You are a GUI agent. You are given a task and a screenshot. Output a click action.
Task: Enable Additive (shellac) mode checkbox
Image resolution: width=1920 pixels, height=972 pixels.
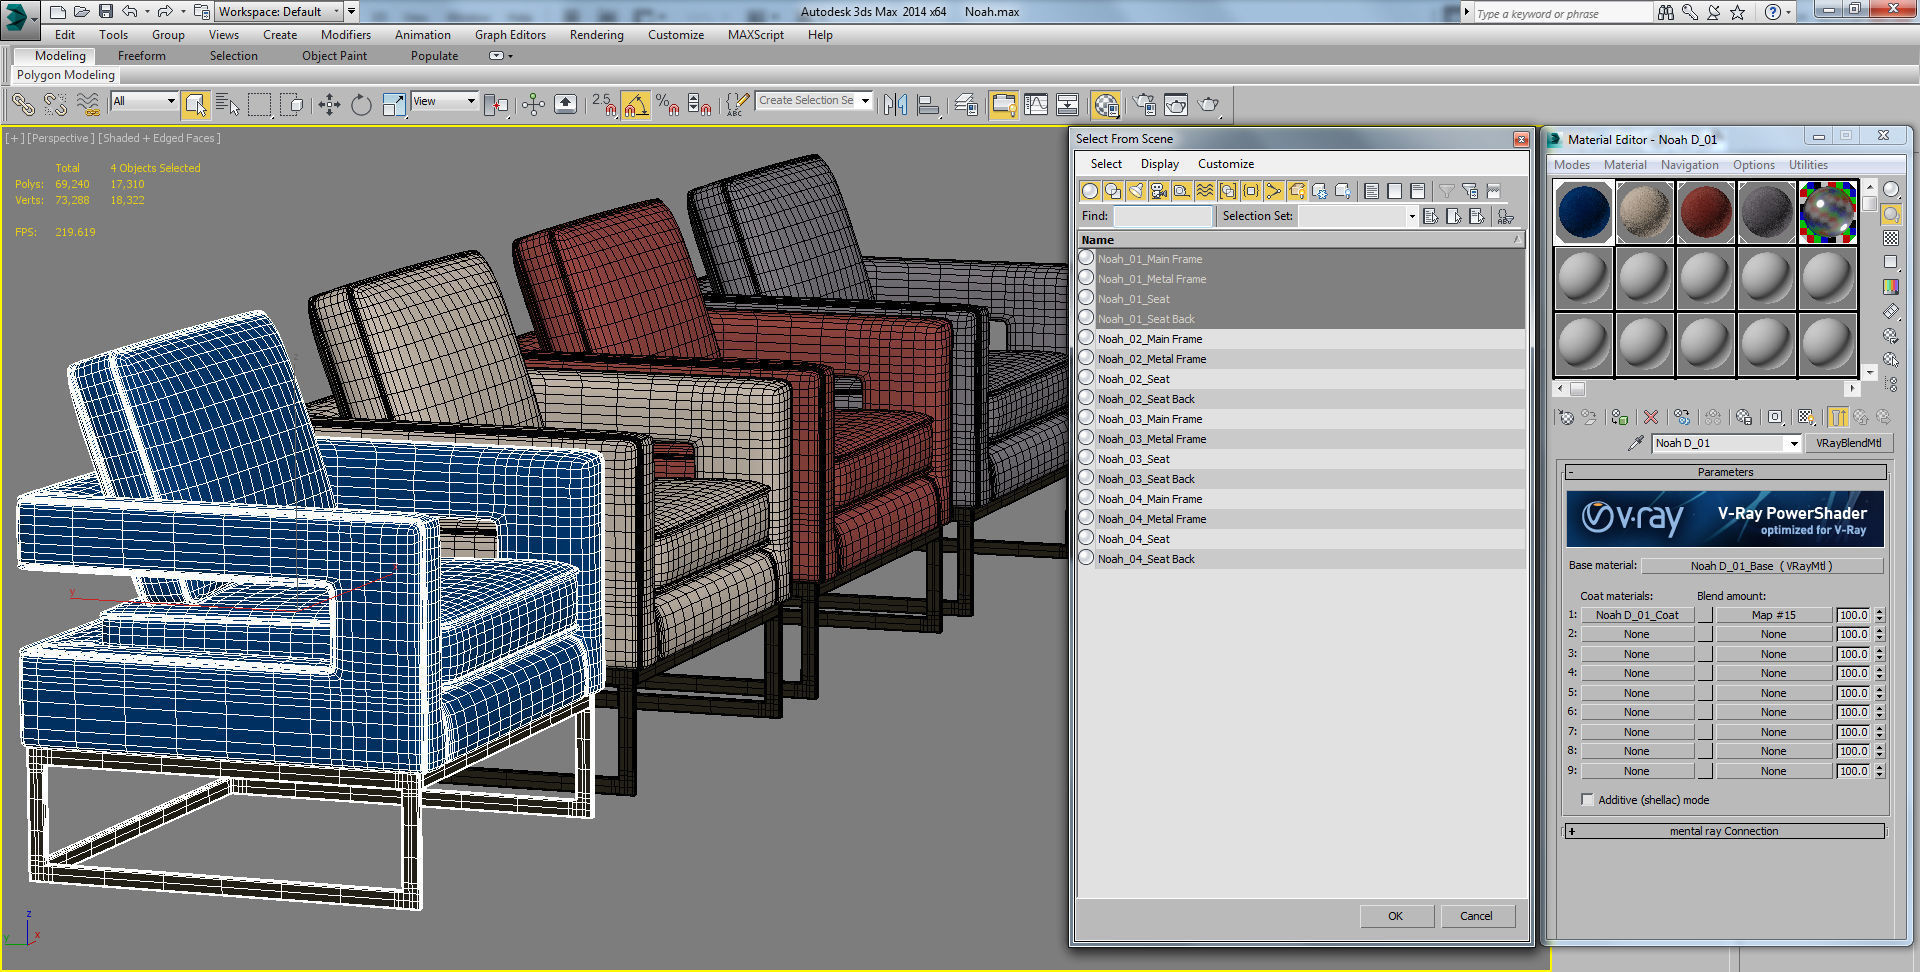(1587, 800)
